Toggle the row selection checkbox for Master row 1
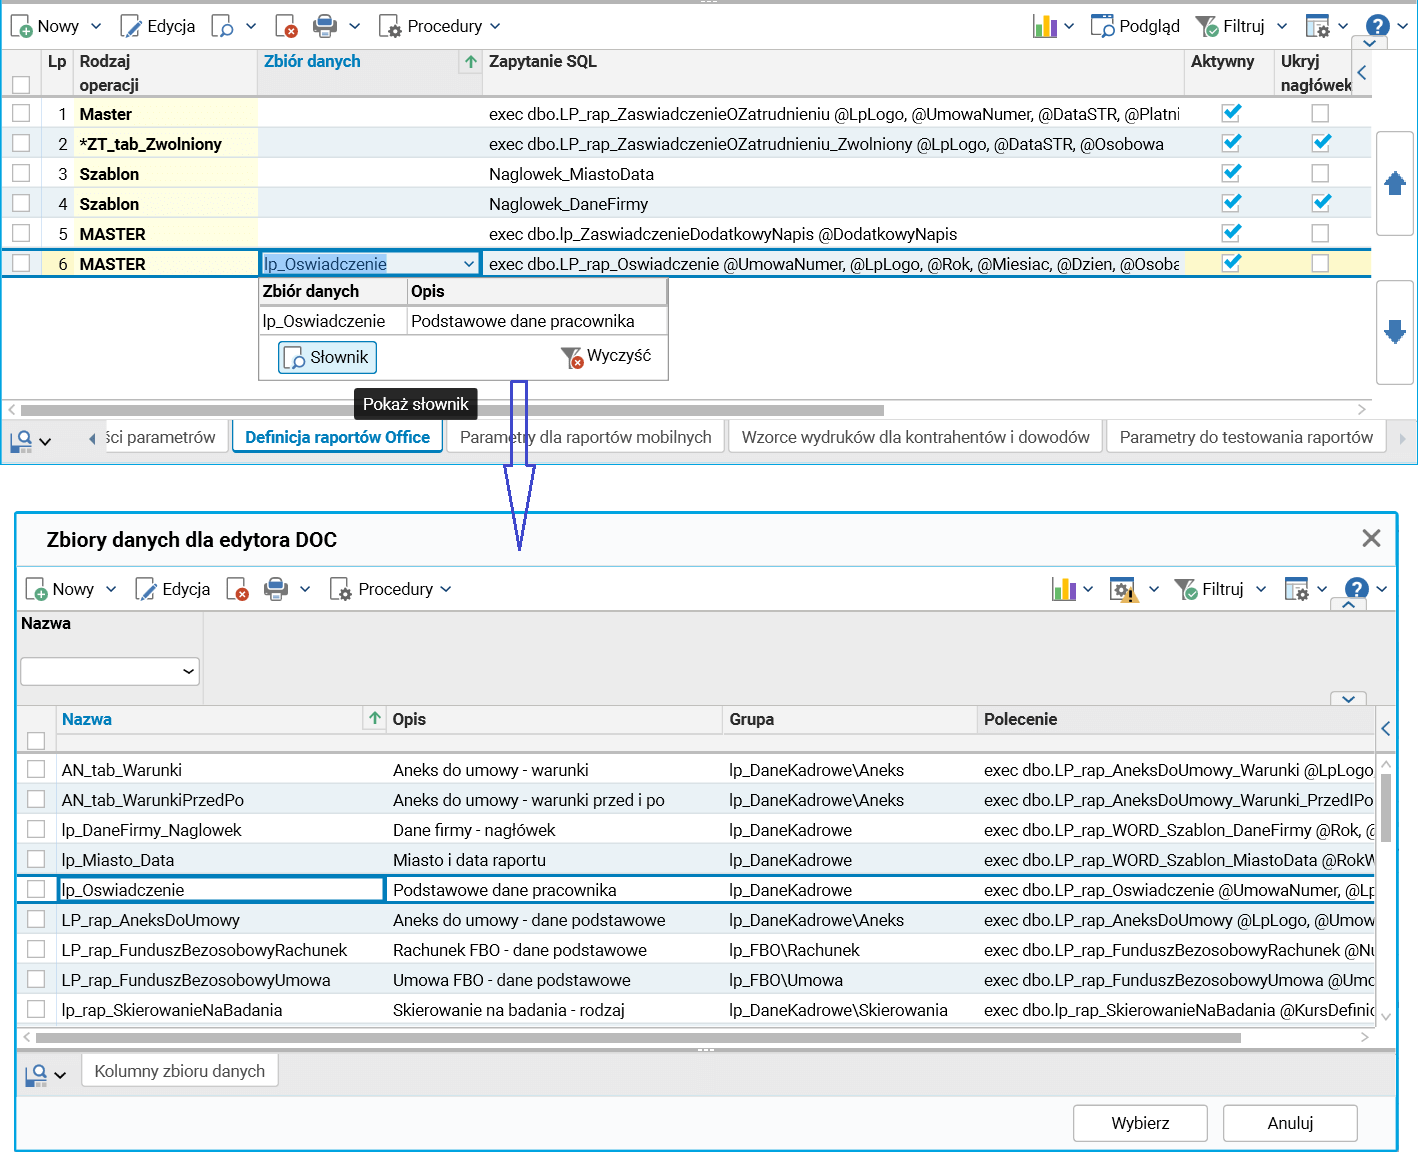 click(x=21, y=114)
